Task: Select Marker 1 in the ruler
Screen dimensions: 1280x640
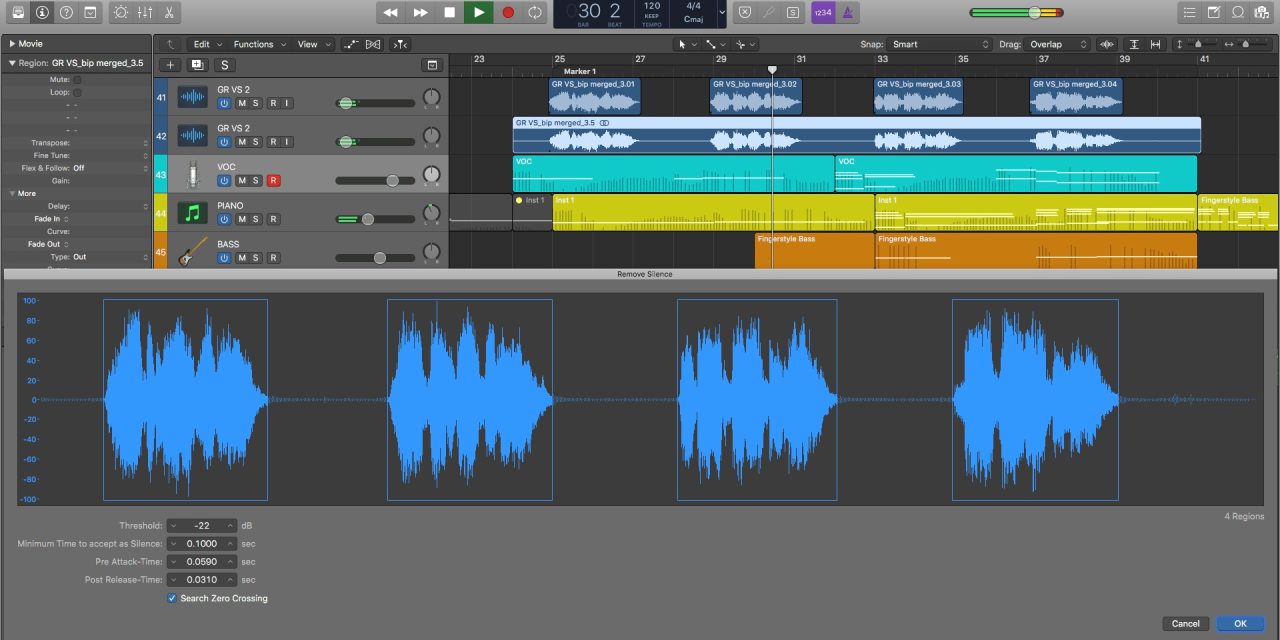Action: pos(579,71)
